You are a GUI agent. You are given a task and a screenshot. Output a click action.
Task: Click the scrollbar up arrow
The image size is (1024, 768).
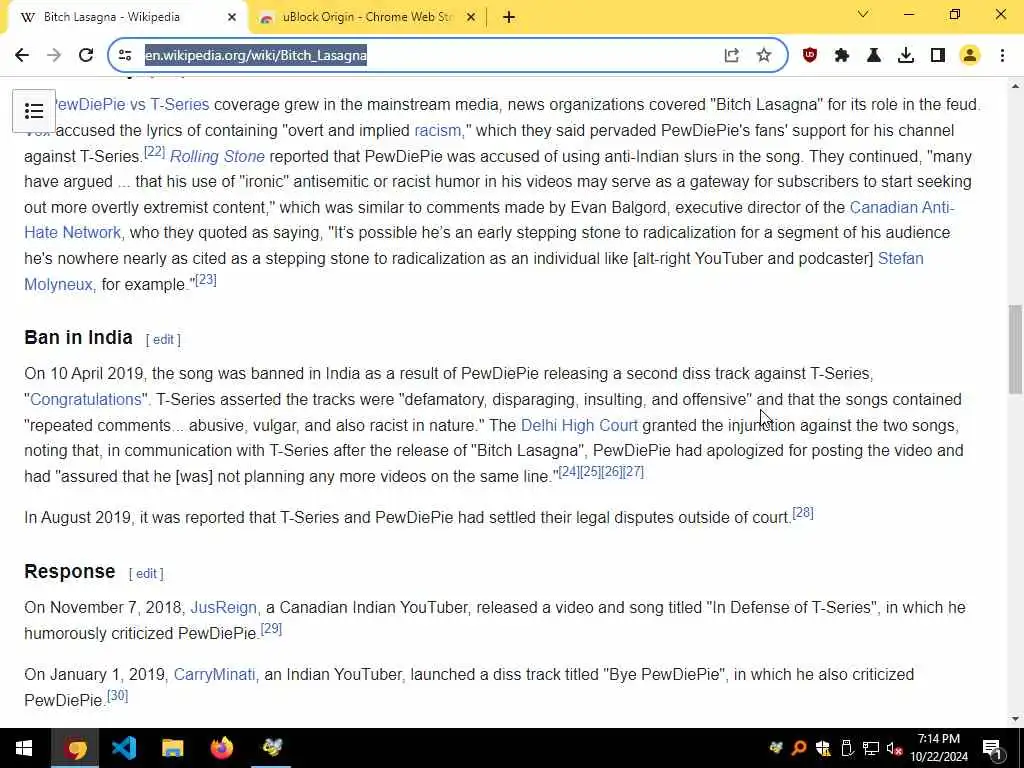click(x=1015, y=86)
